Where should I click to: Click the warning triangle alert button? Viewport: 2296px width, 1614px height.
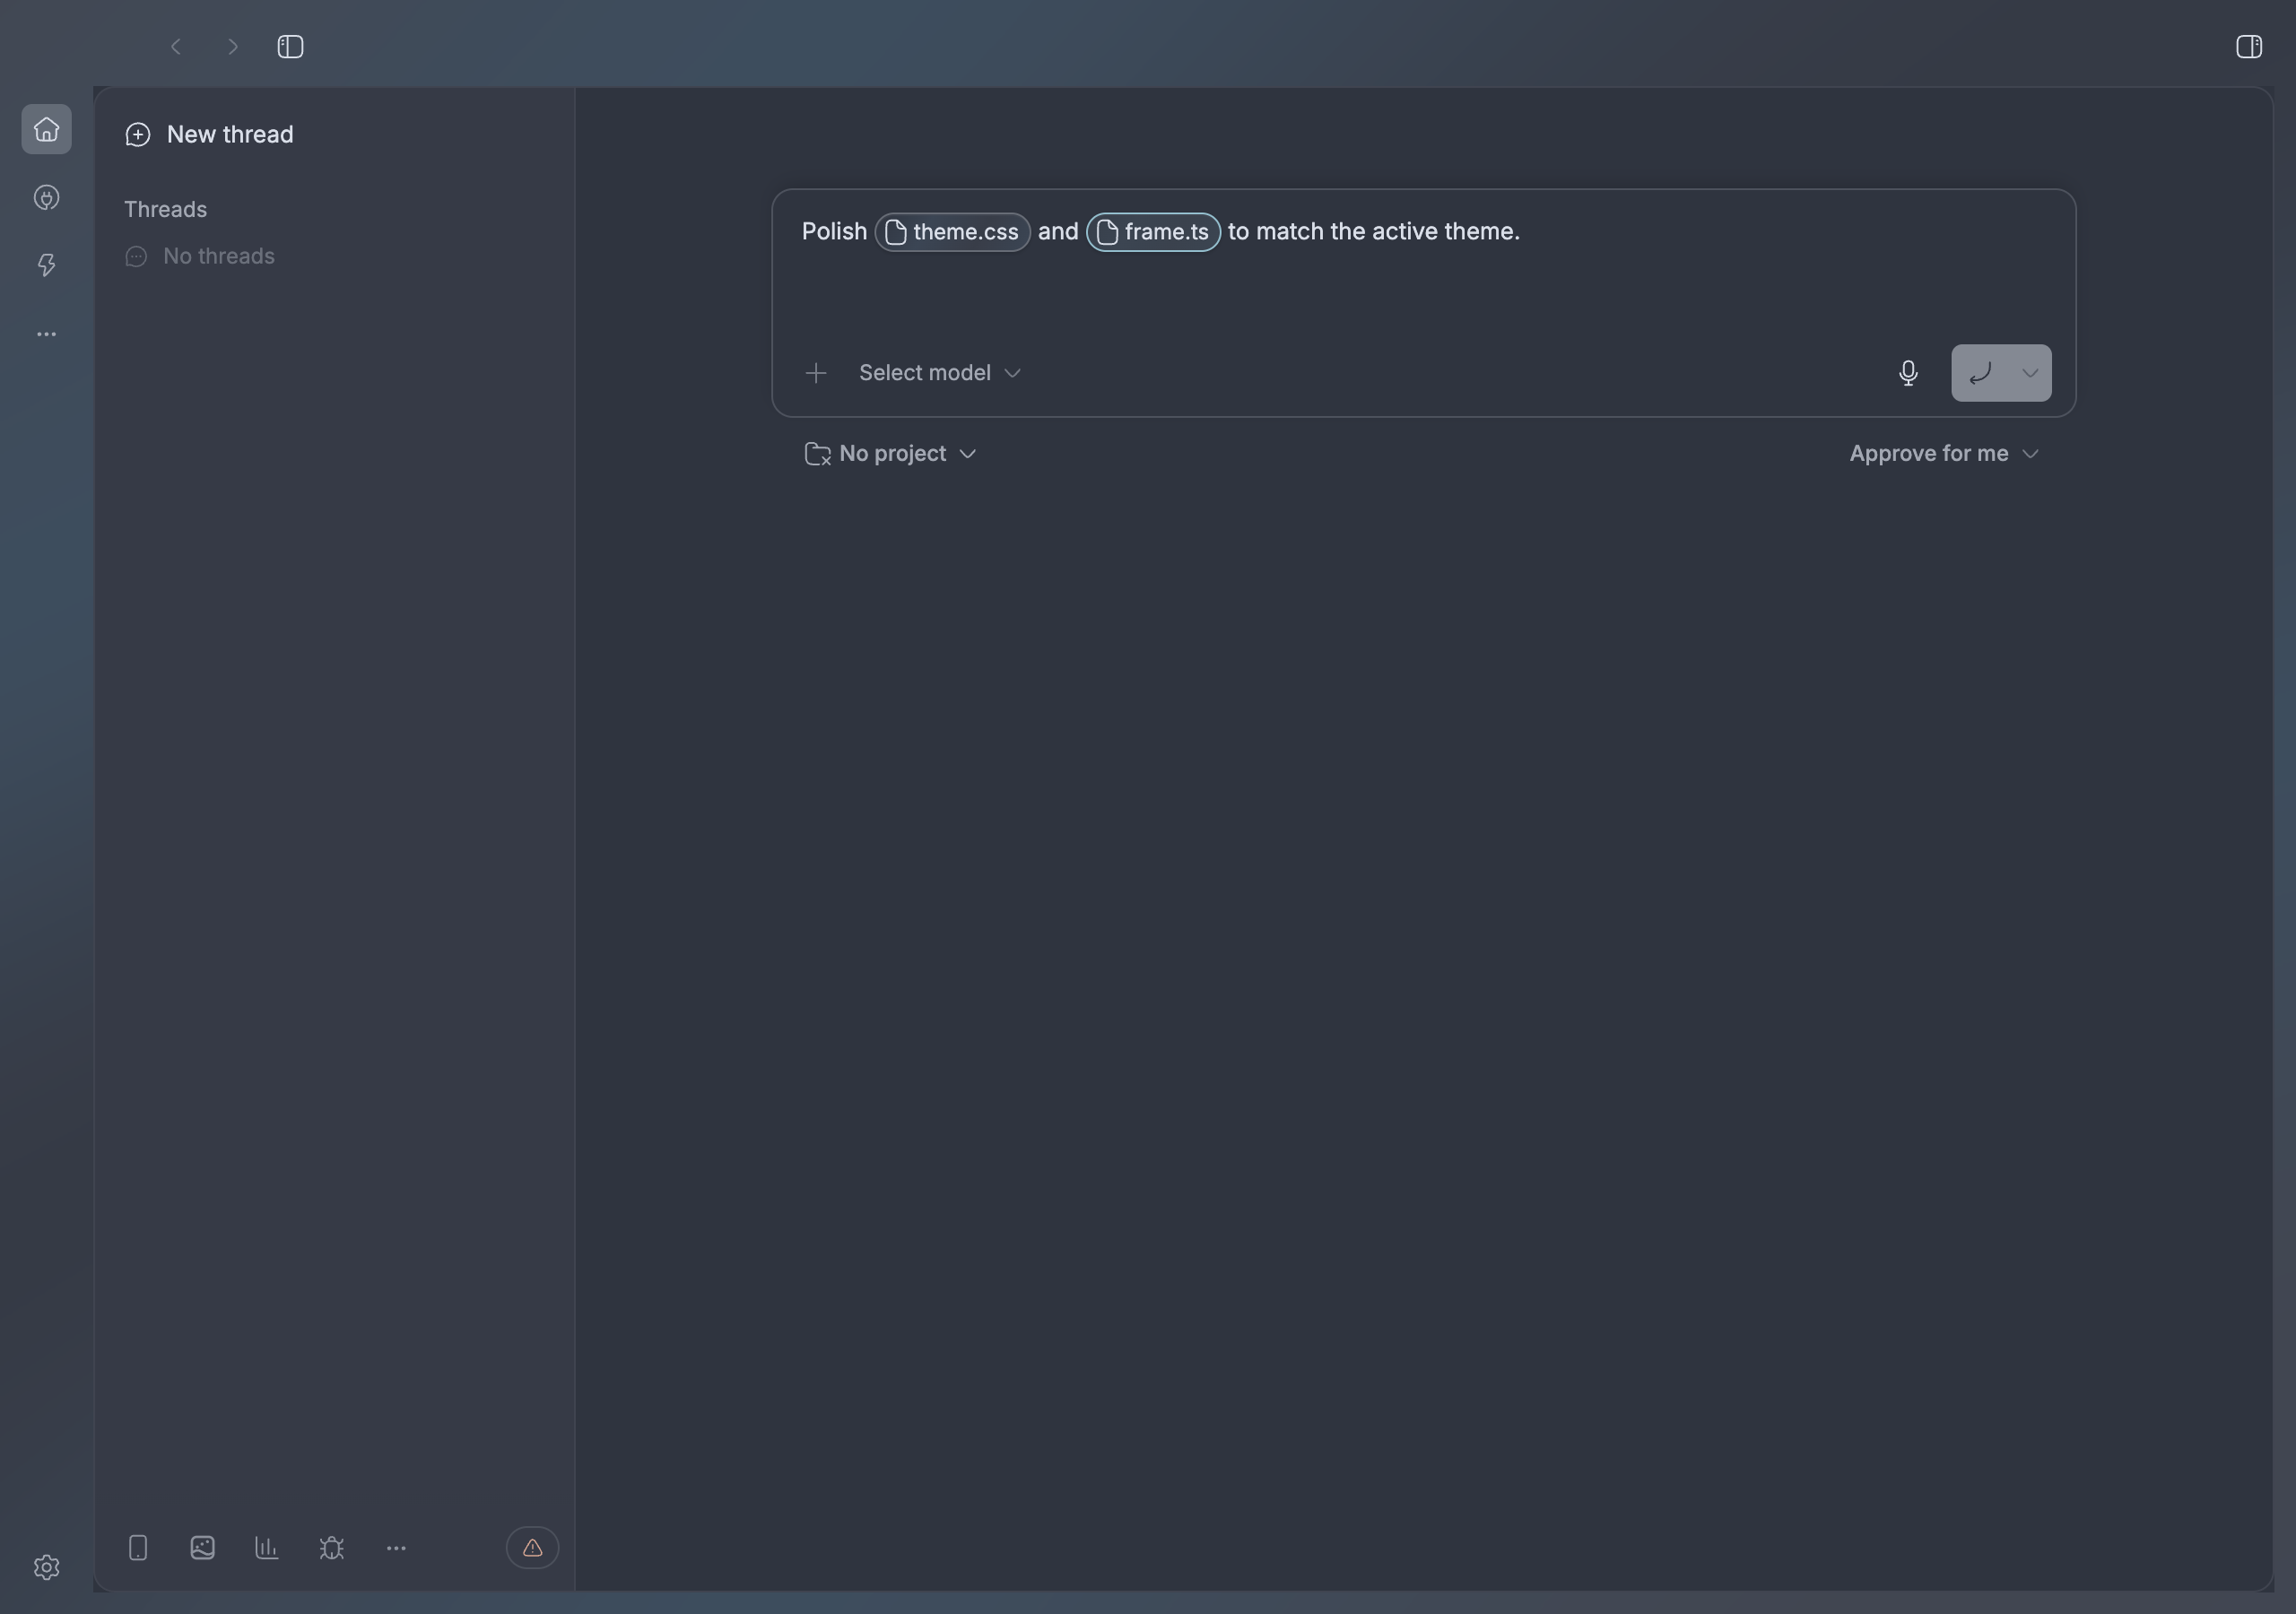click(x=532, y=1548)
